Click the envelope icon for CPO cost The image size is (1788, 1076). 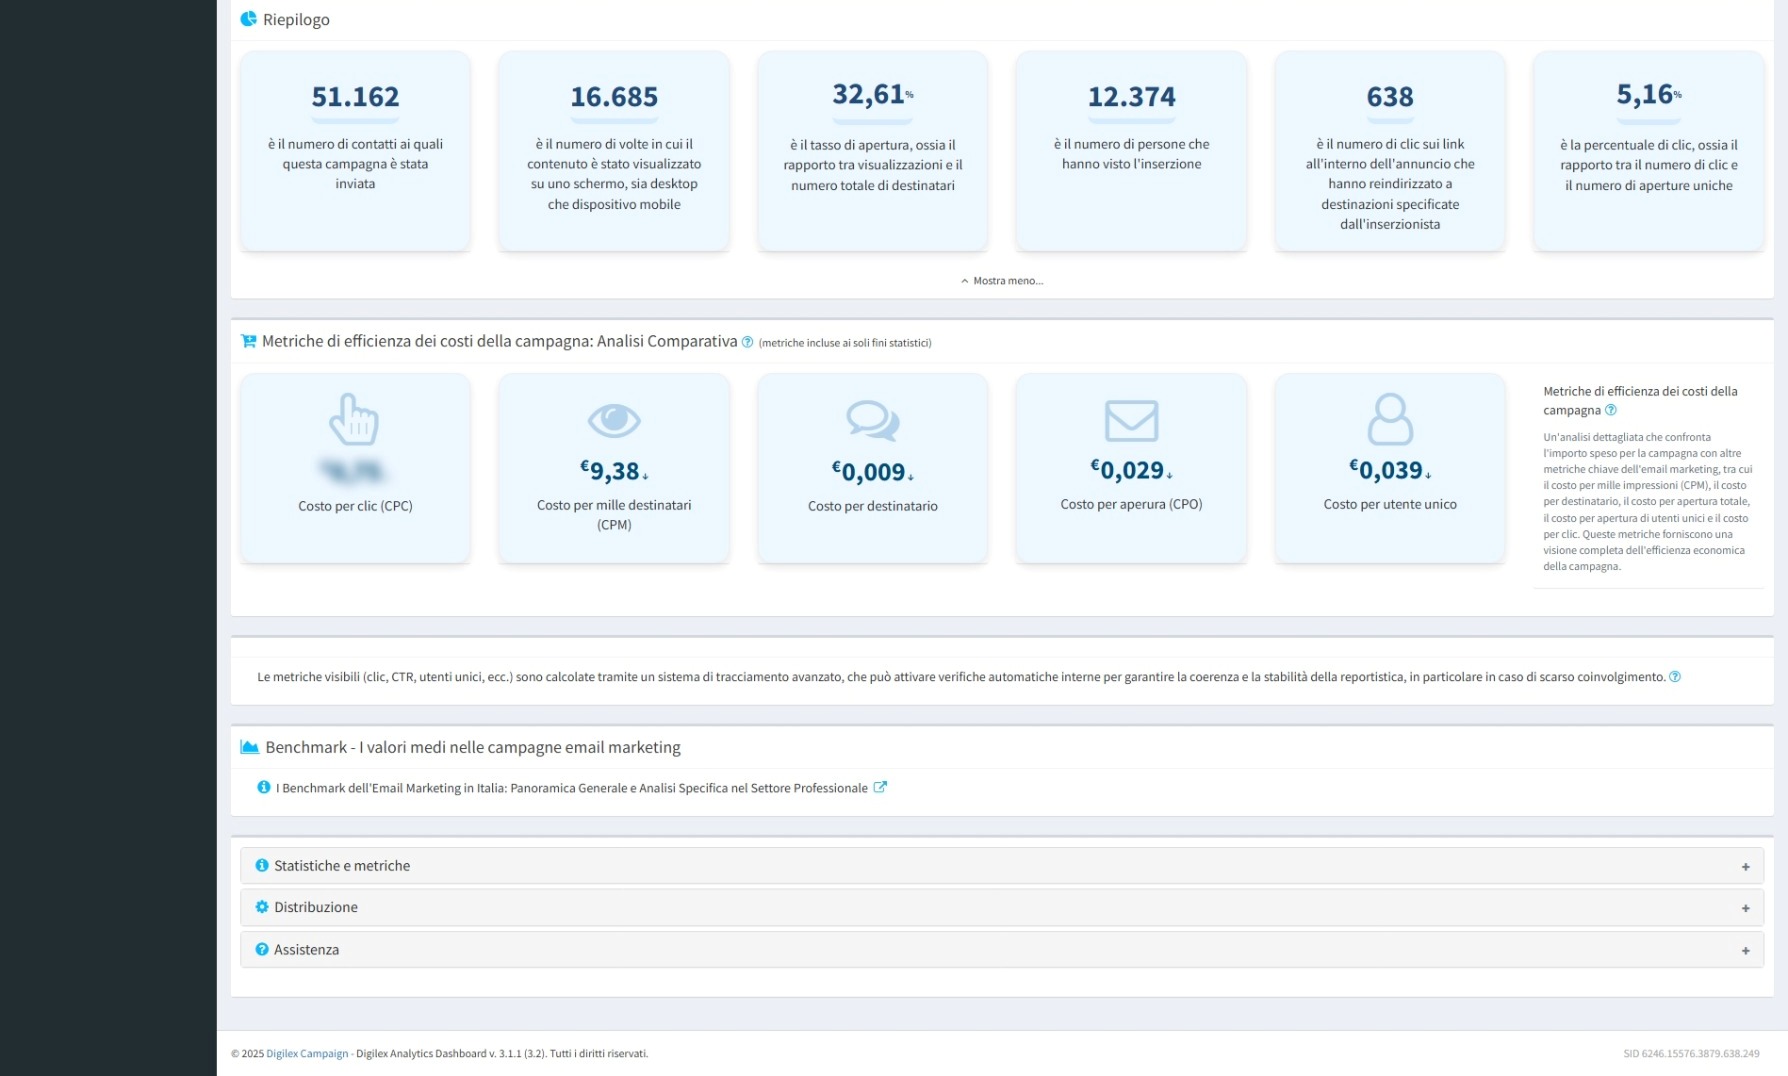[1131, 420]
